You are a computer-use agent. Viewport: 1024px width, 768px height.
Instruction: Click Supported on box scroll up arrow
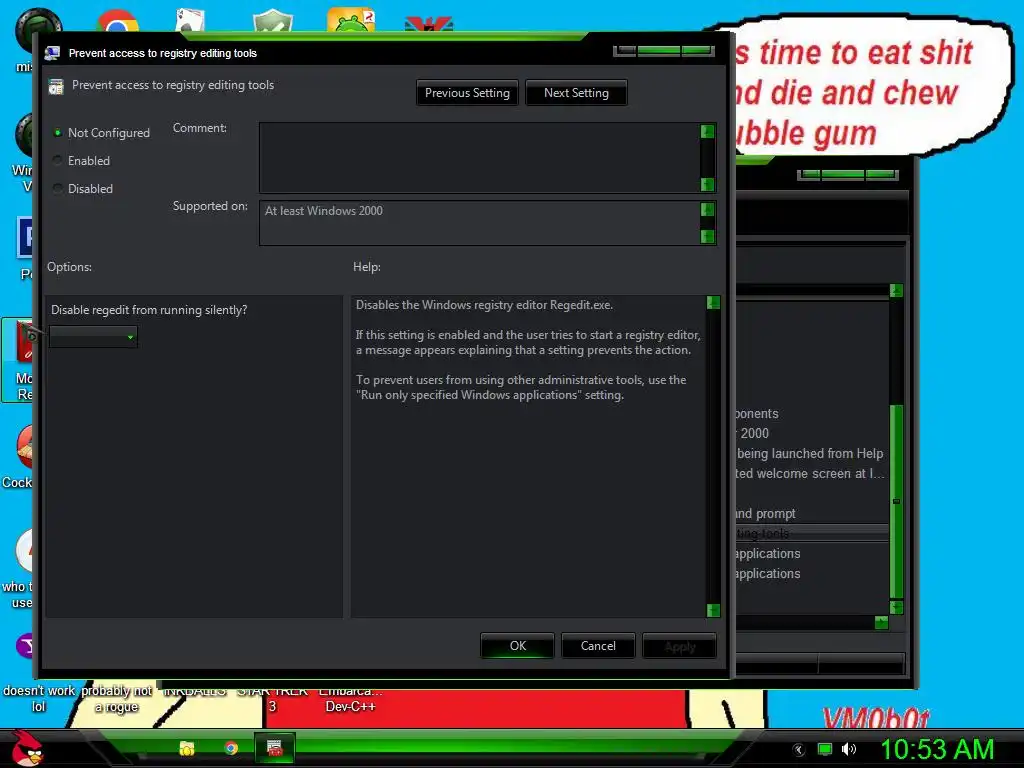pyautogui.click(x=707, y=209)
